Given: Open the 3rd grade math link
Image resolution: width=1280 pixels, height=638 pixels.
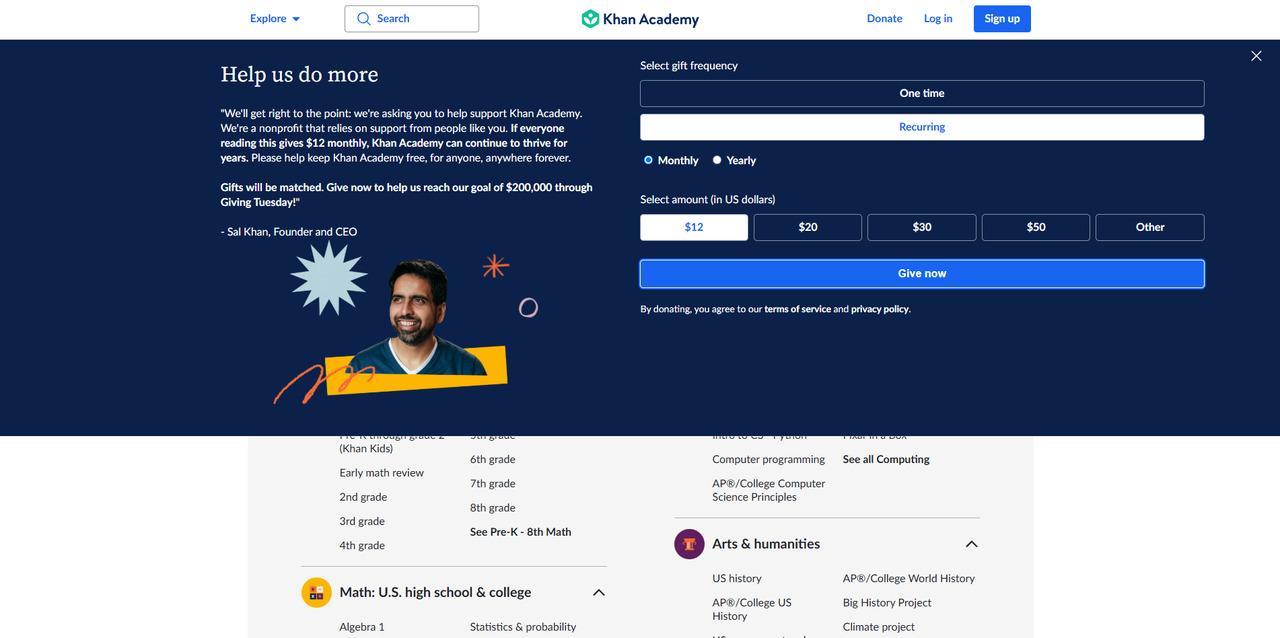Looking at the screenshot, I should click(362, 521).
